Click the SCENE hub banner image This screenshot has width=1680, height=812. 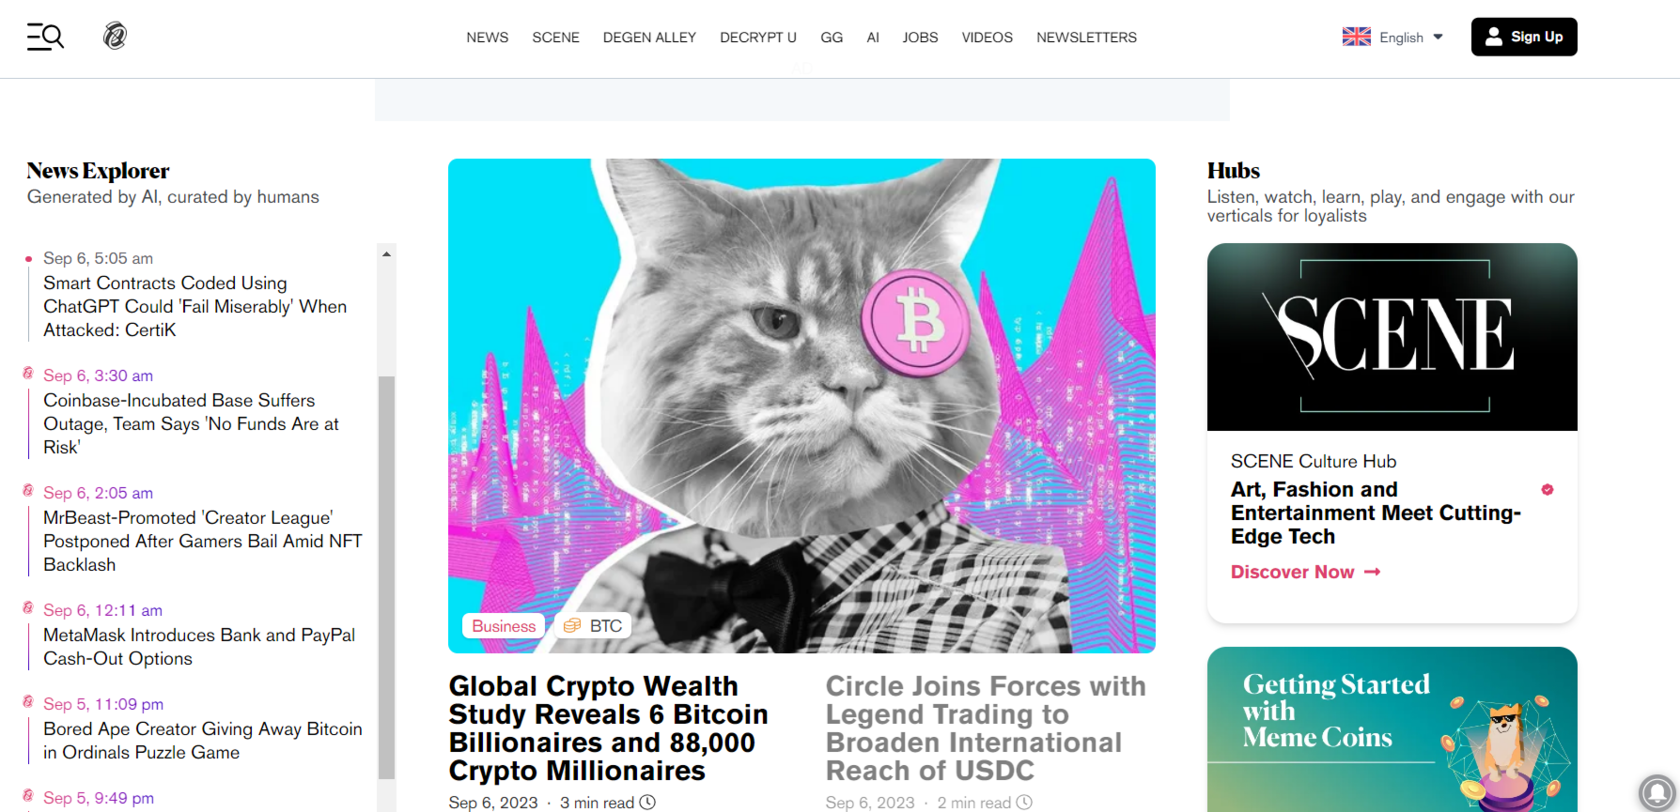(1392, 337)
